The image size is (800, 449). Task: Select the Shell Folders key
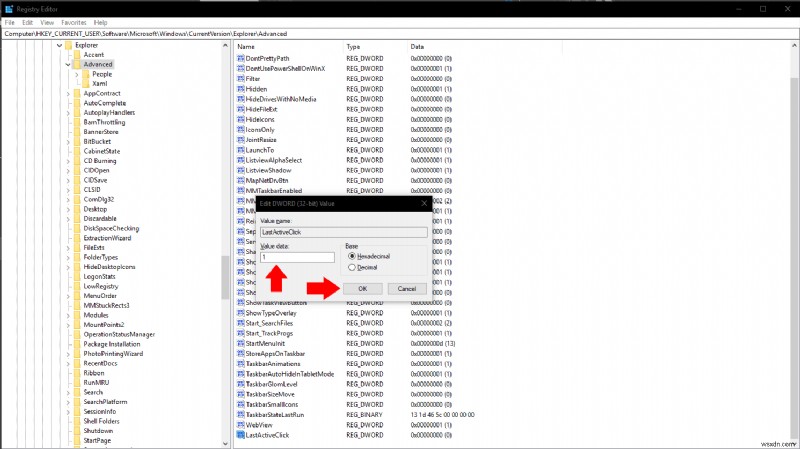click(x=102, y=421)
